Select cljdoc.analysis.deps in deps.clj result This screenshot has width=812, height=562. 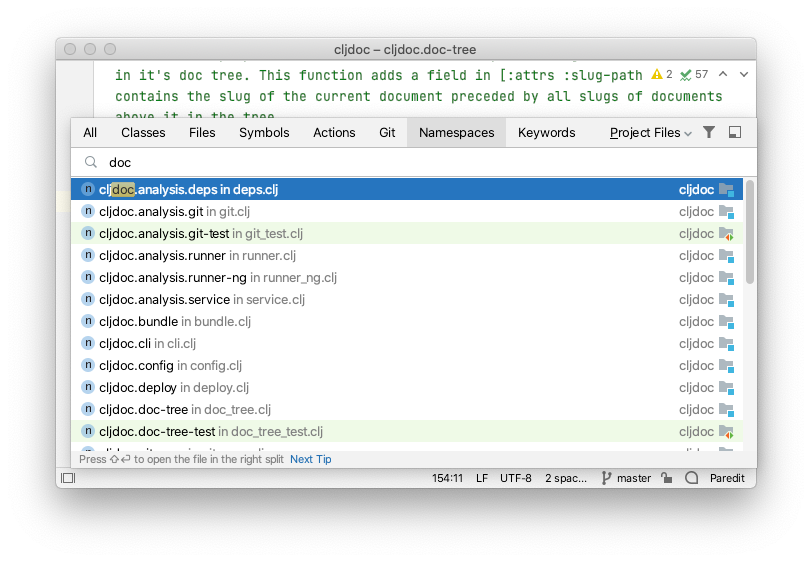[407, 189]
